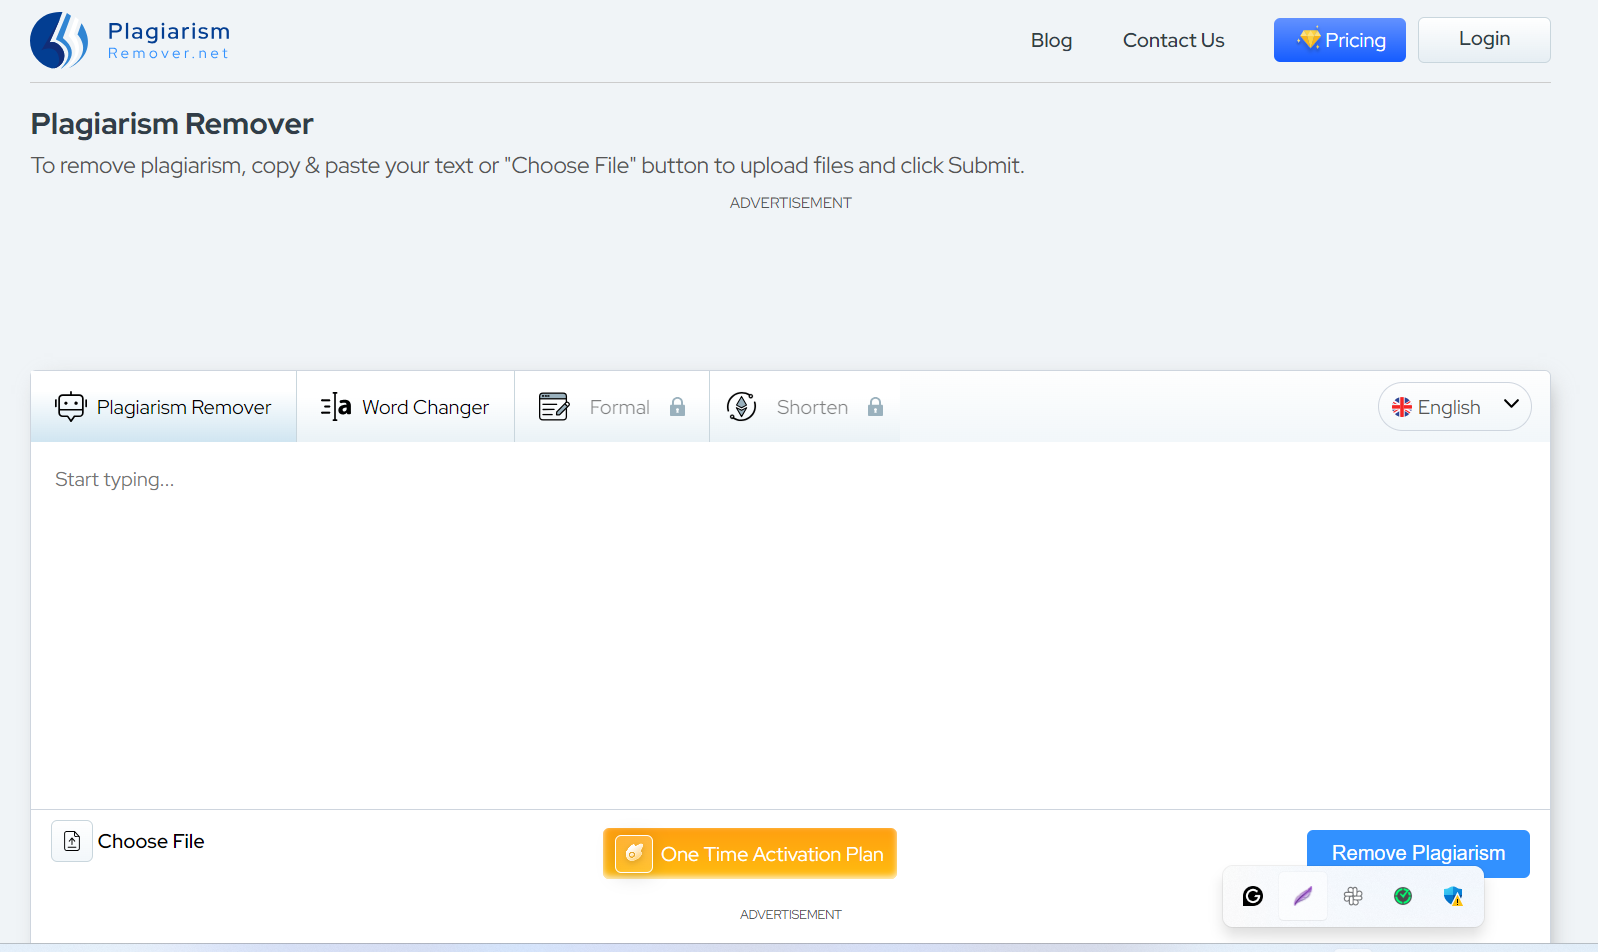Open the Blog page link

coord(1051,40)
